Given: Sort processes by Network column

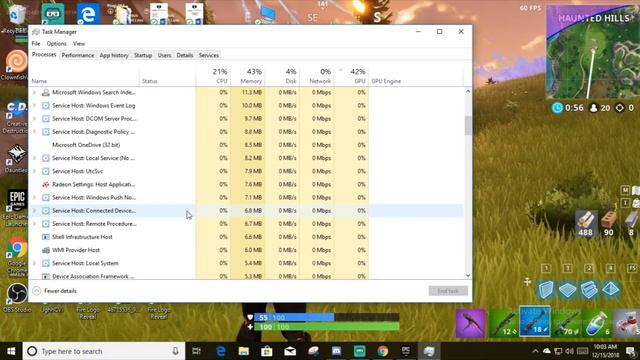Looking at the screenshot, I should (x=316, y=76).
